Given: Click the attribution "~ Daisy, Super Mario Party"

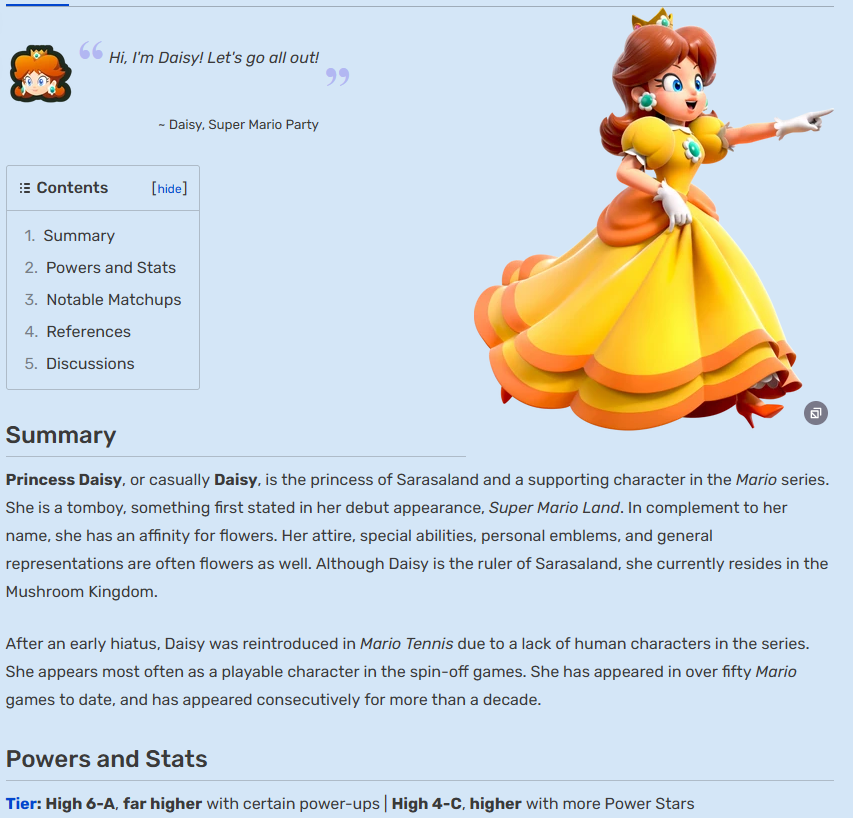Looking at the screenshot, I should (x=238, y=125).
